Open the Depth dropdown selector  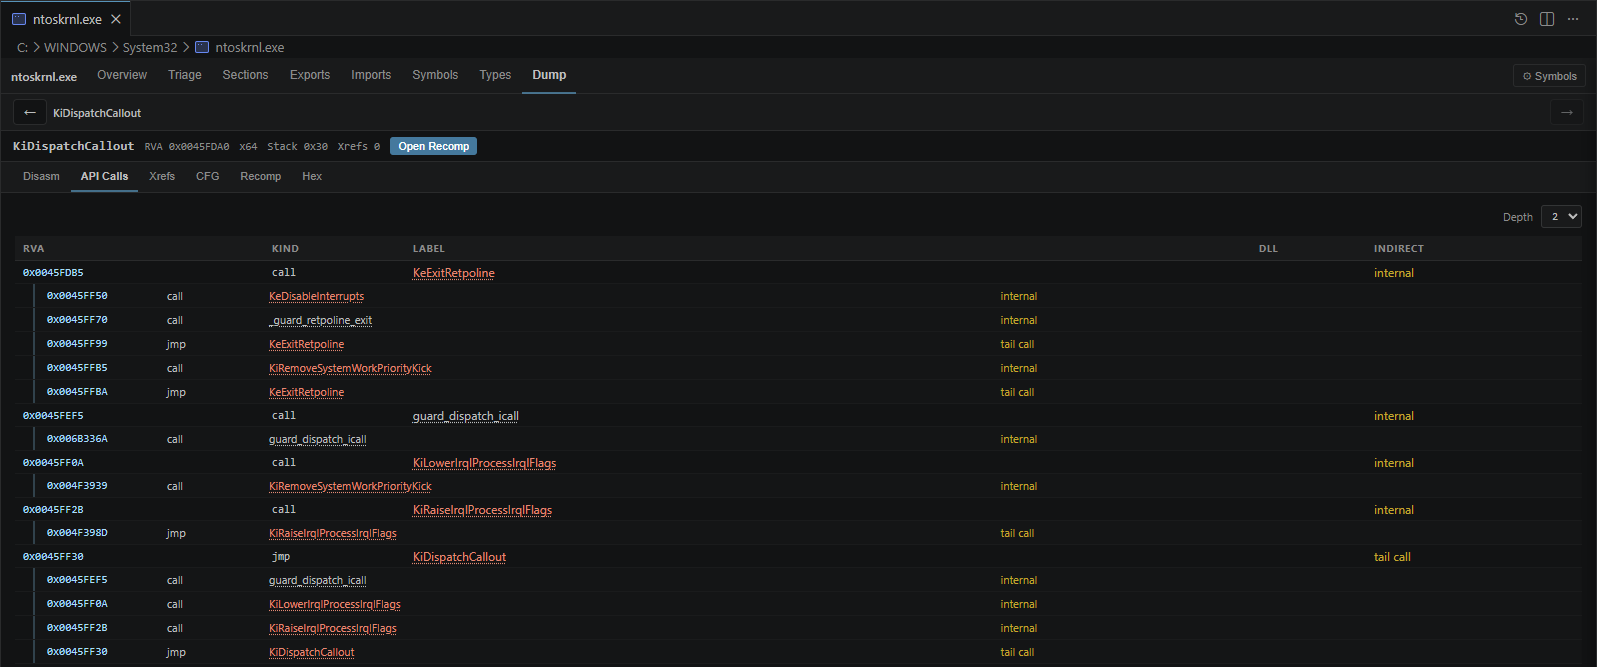pyautogui.click(x=1561, y=217)
